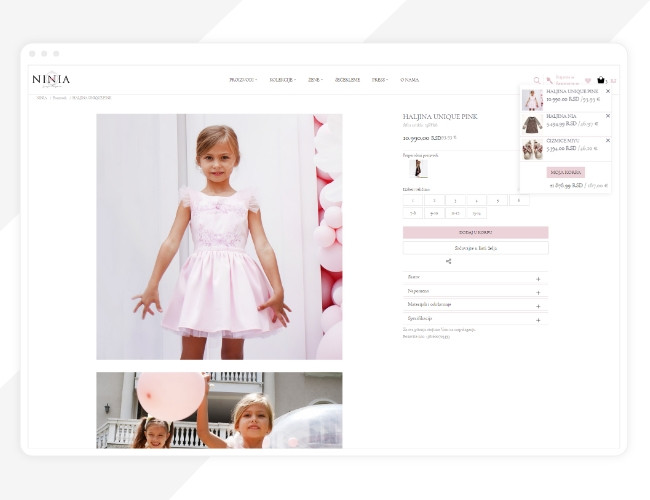Open the PRESS dropdown menu
The height and width of the screenshot is (500, 650).
coord(380,80)
